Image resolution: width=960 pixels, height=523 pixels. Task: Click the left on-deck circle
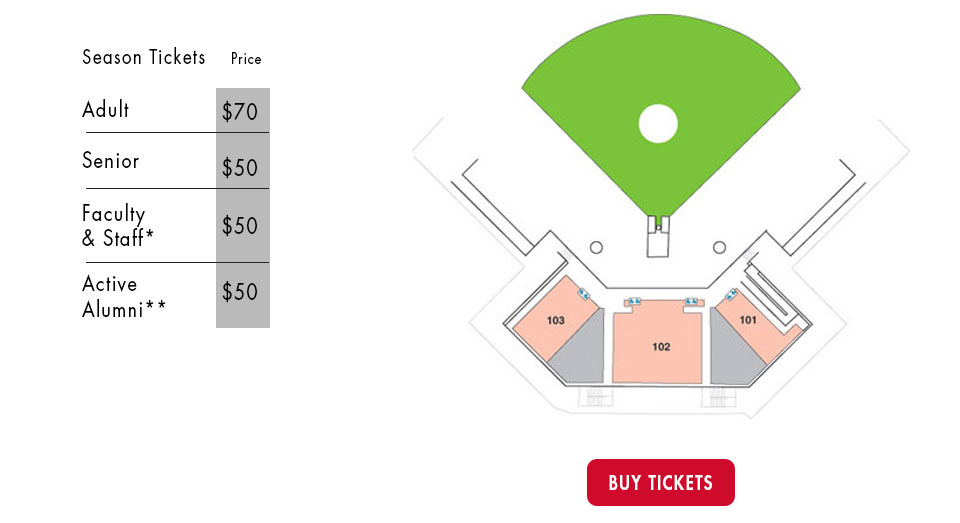(x=596, y=247)
